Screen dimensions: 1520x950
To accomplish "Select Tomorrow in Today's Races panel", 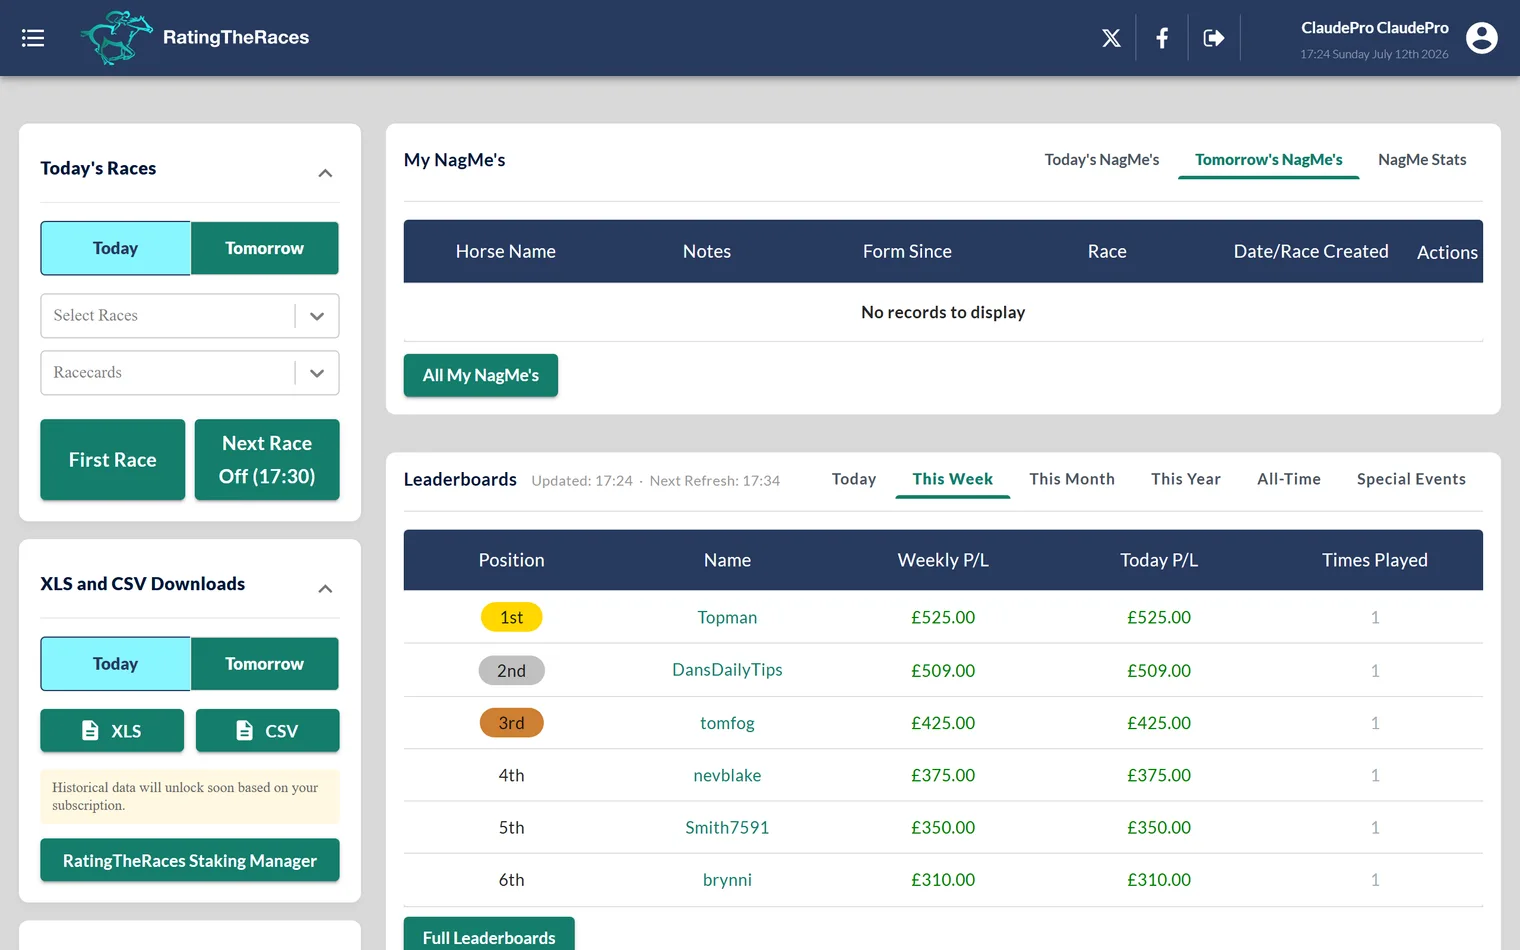I will [264, 248].
